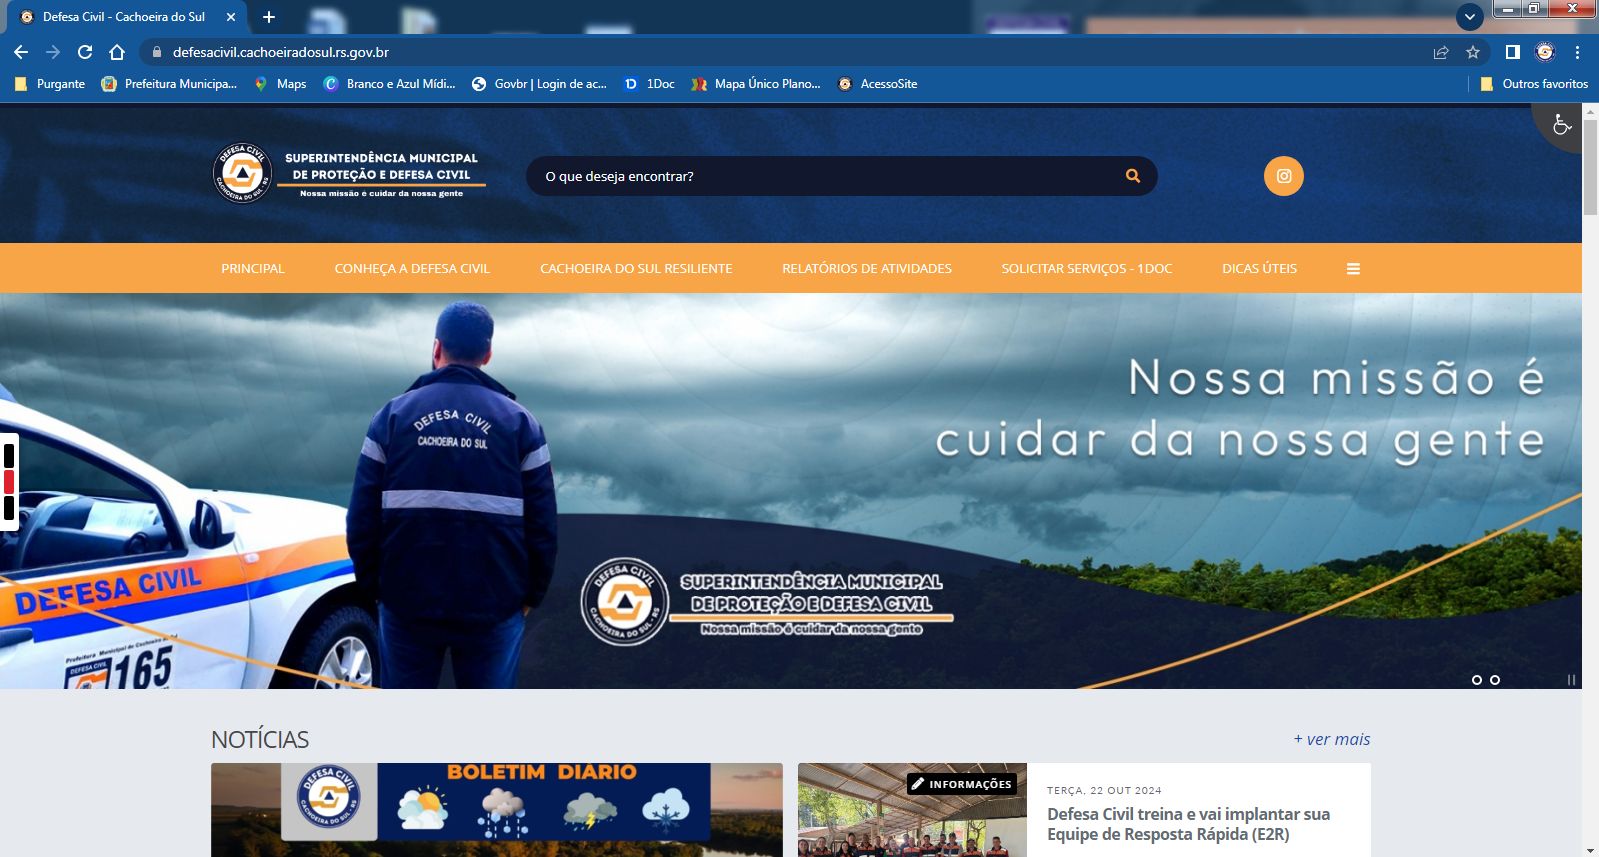
Task: Click the Defesa Civil logo in header
Action: coord(243,174)
